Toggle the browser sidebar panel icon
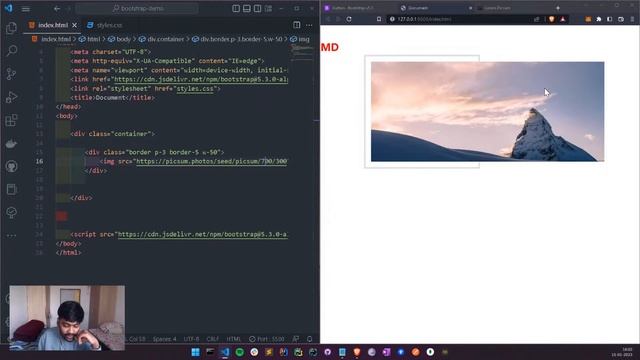The image size is (640, 360). click(610, 19)
